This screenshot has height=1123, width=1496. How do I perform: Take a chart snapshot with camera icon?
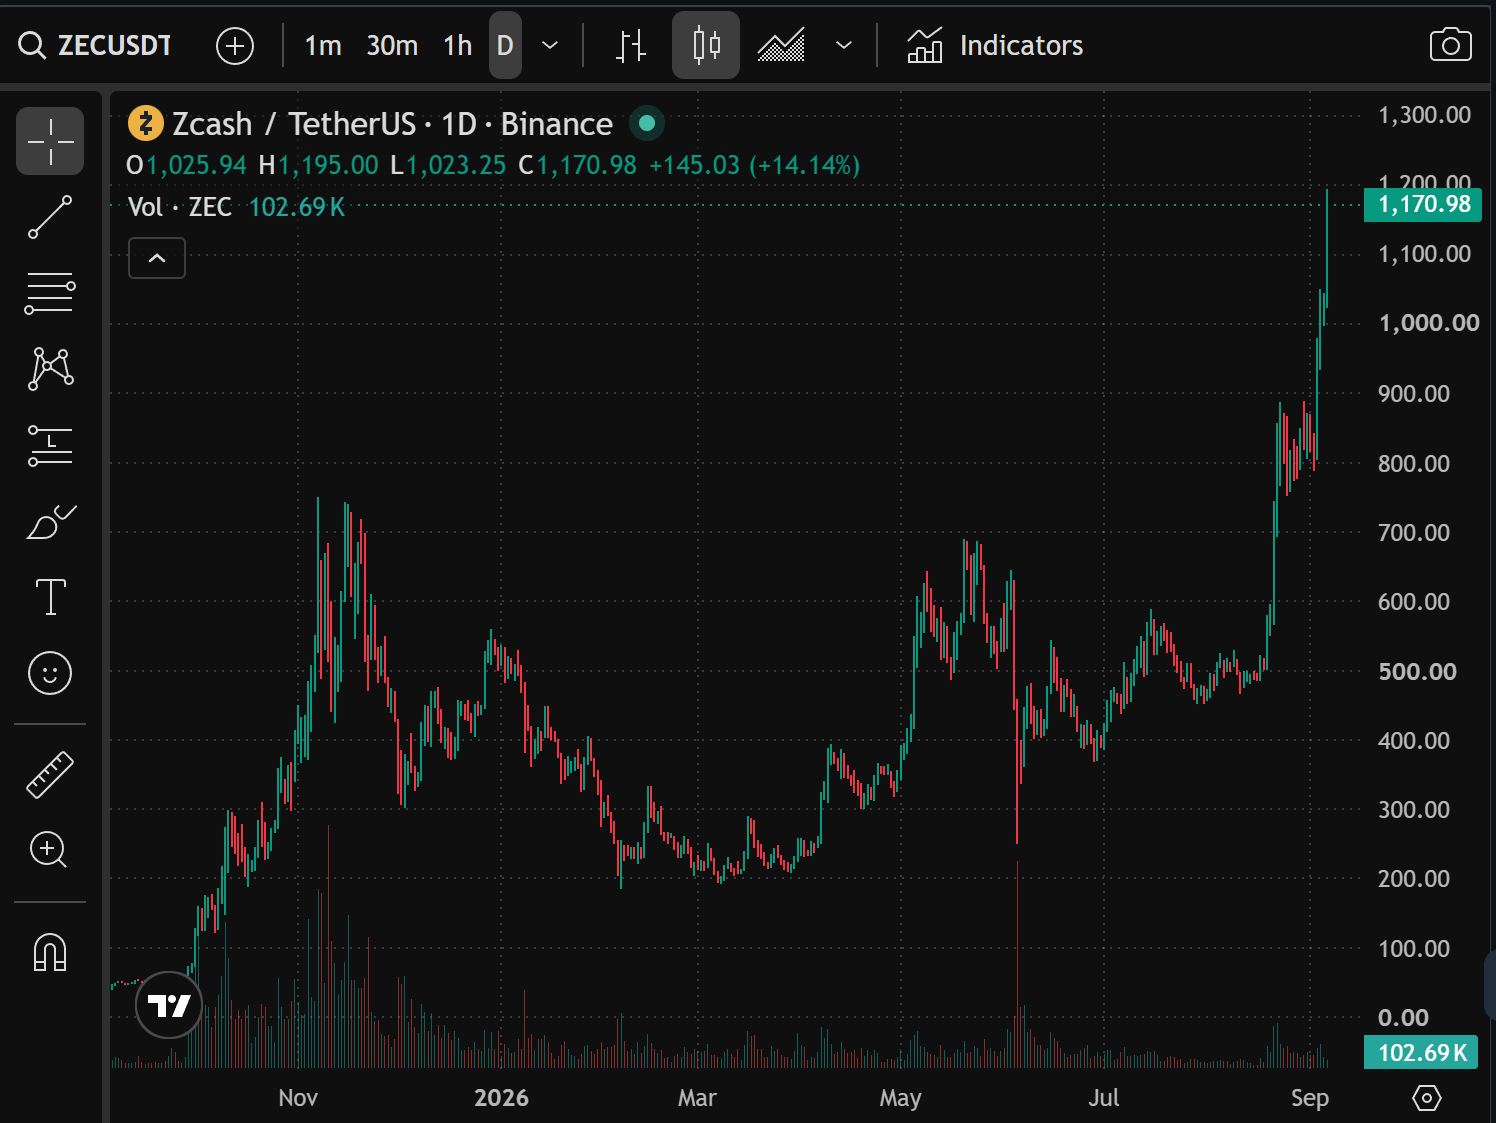1450,46
